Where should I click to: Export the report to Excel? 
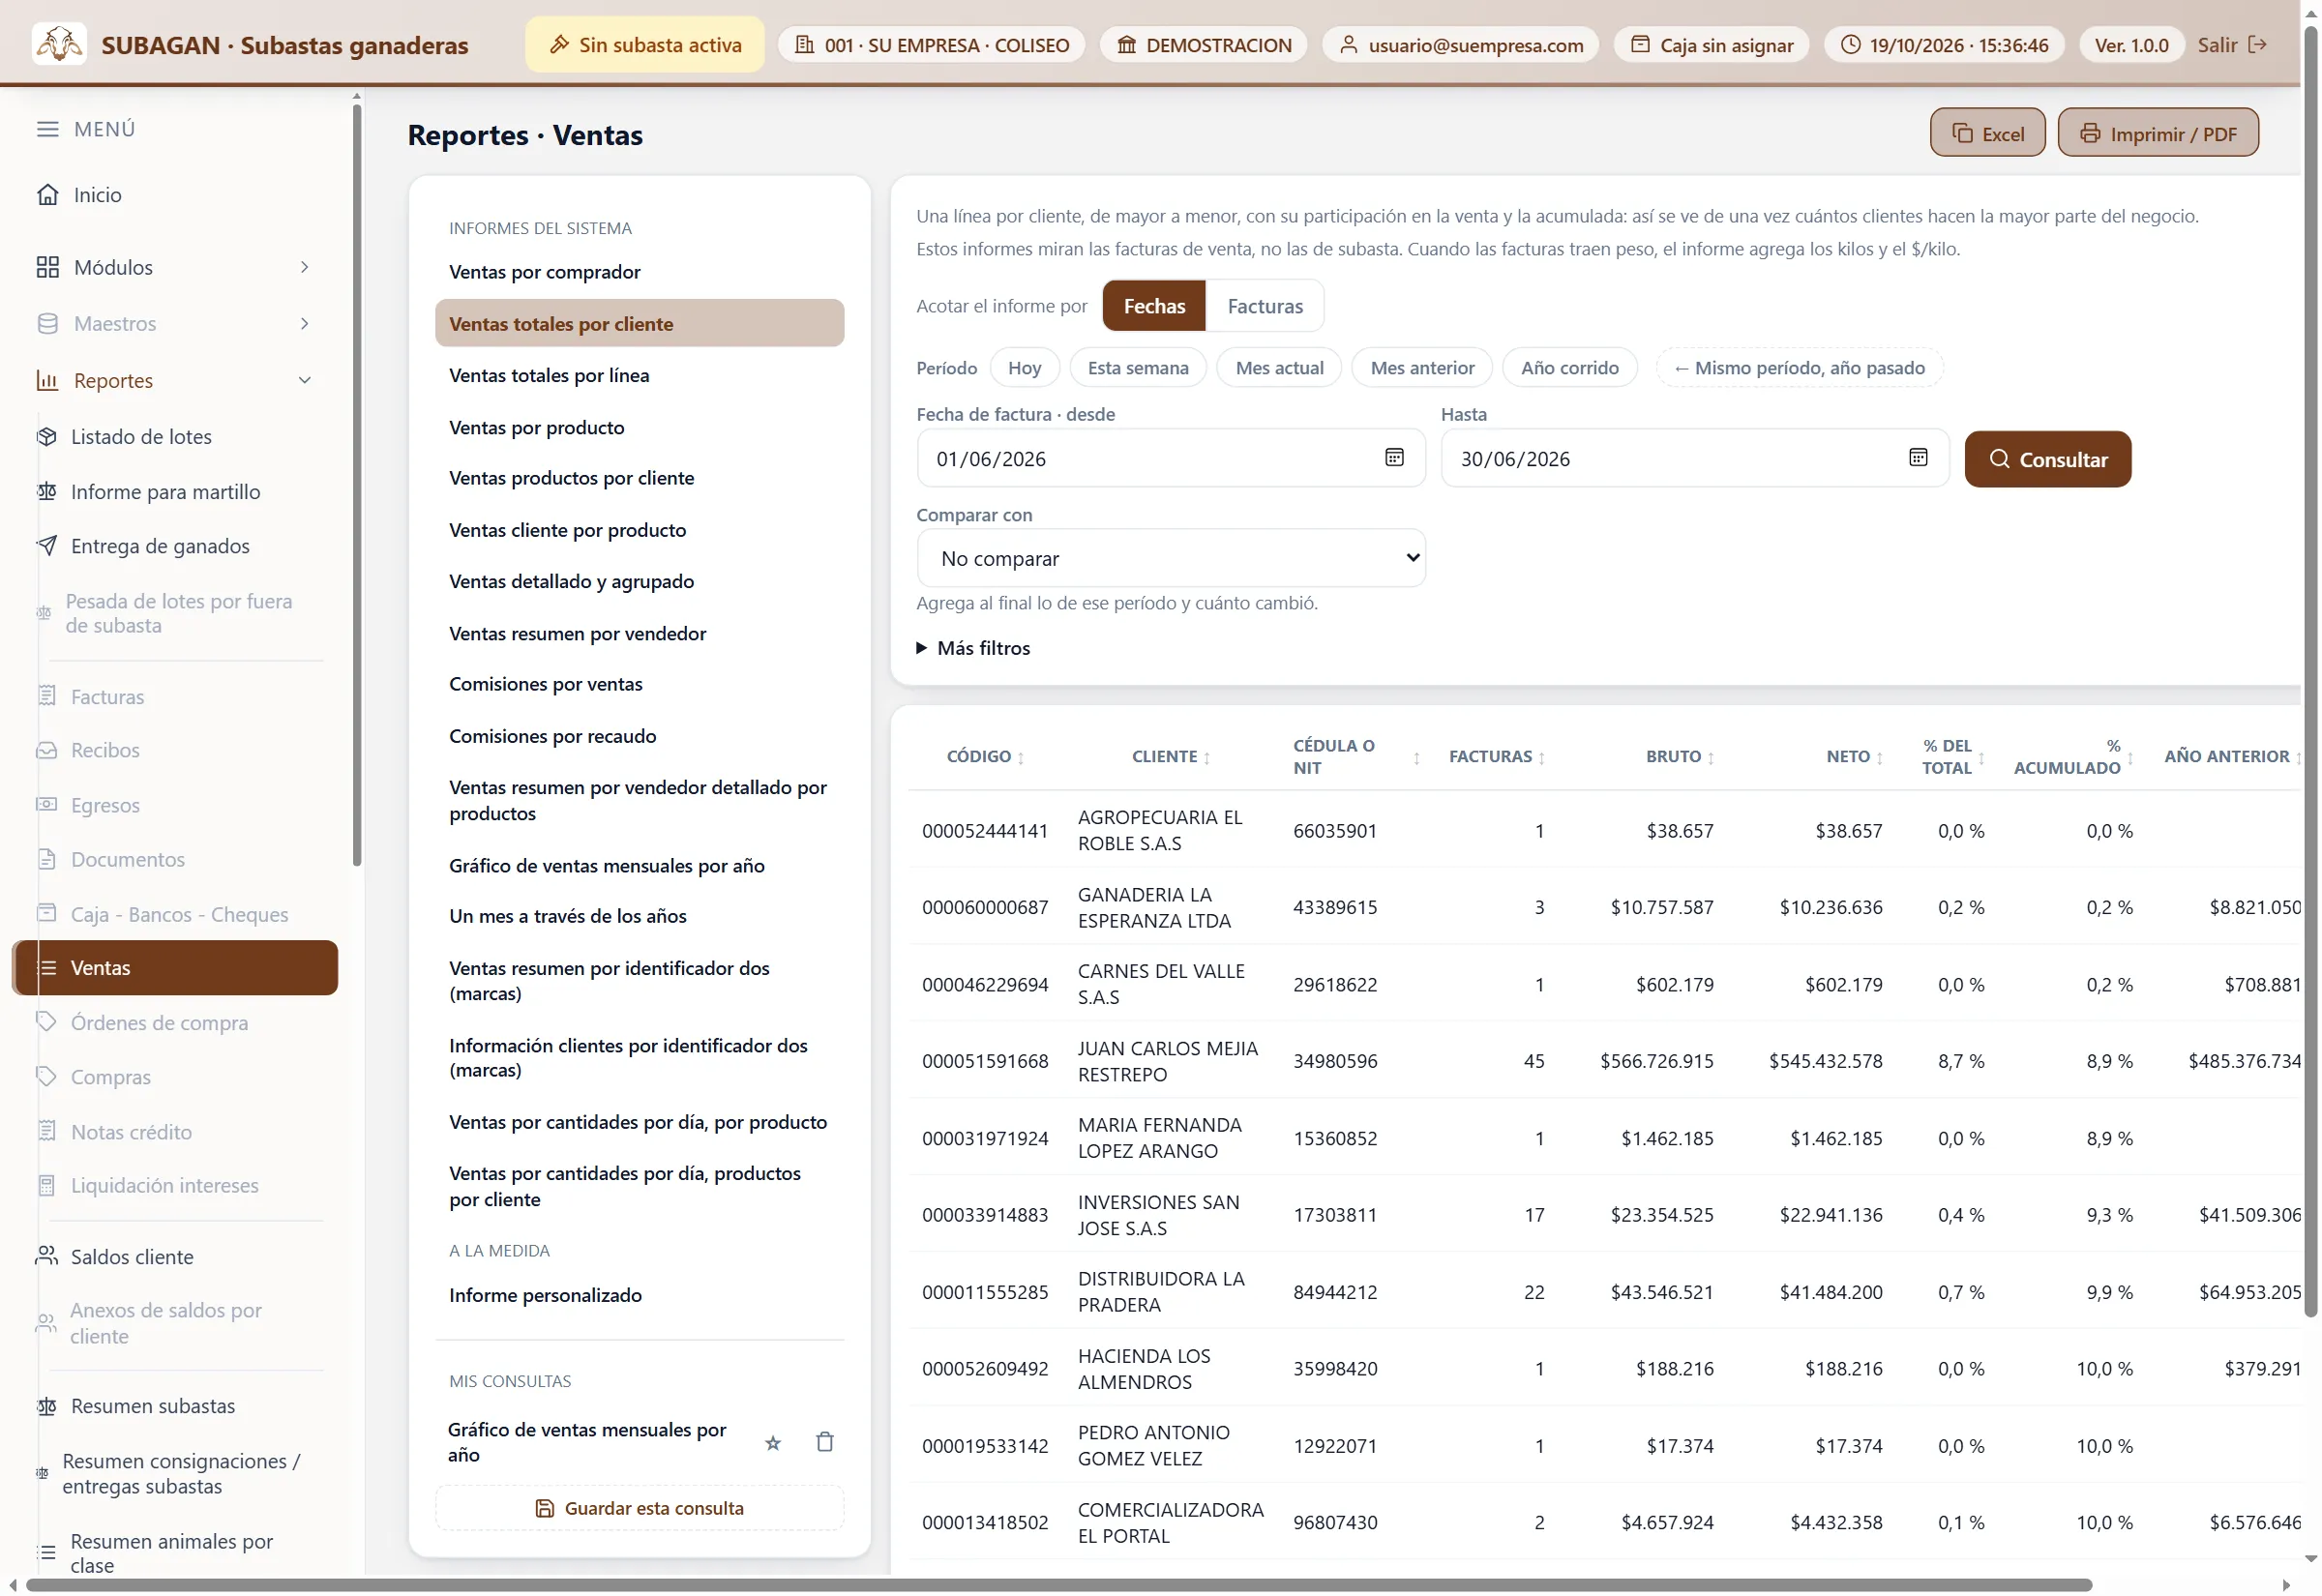click(1987, 133)
